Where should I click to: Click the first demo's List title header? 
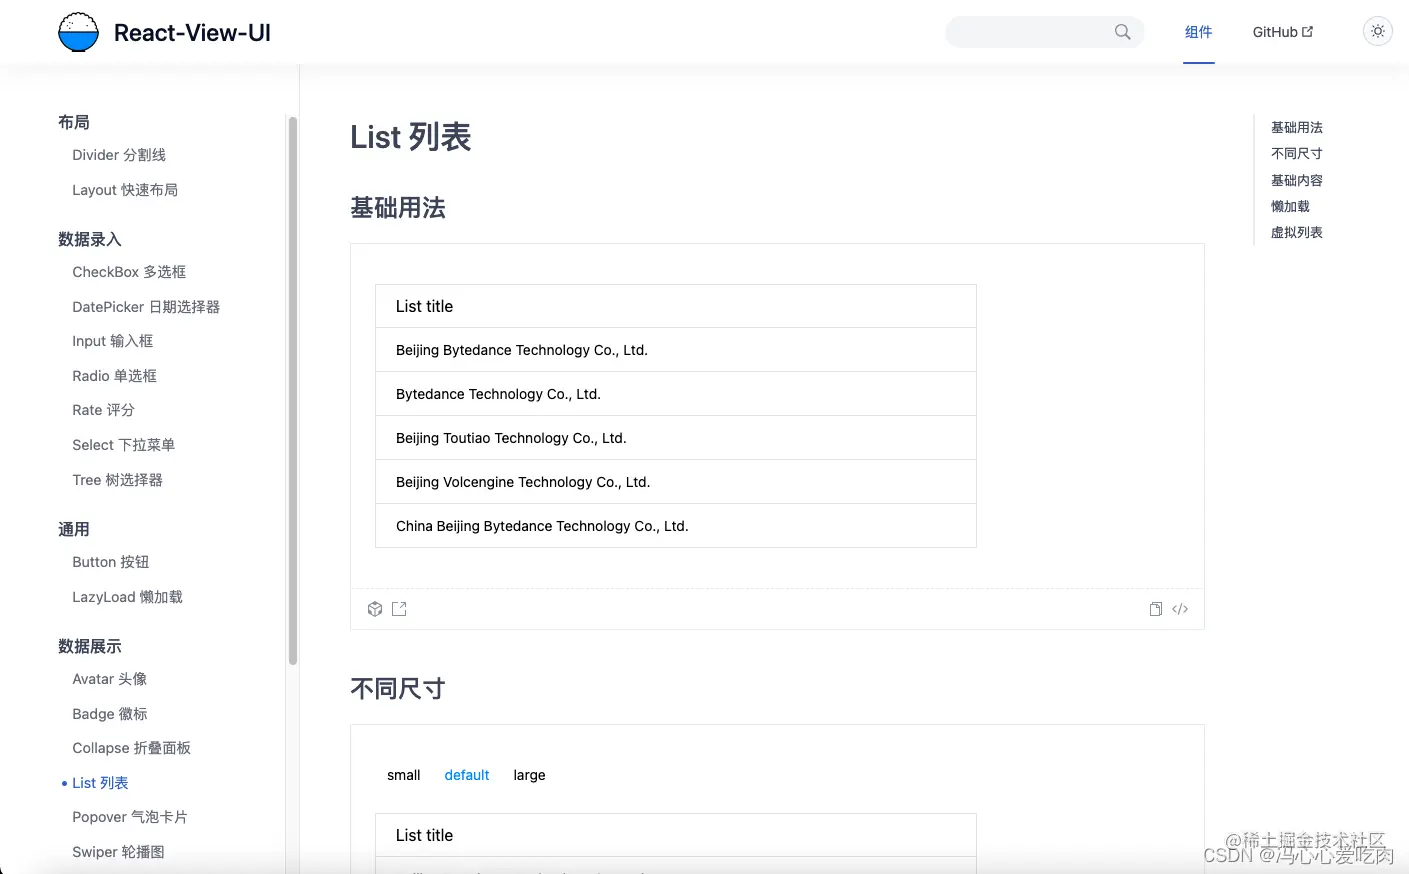click(676, 306)
